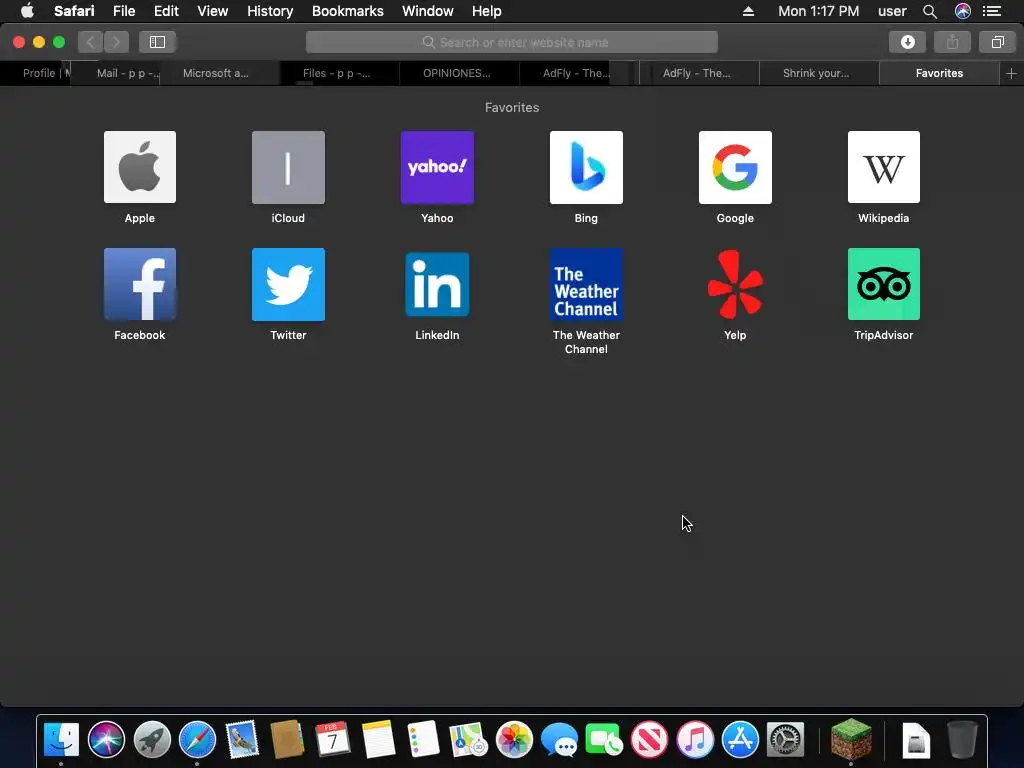The width and height of the screenshot is (1024, 768).
Task: Open the Notification Center list icon
Action: [x=992, y=11]
